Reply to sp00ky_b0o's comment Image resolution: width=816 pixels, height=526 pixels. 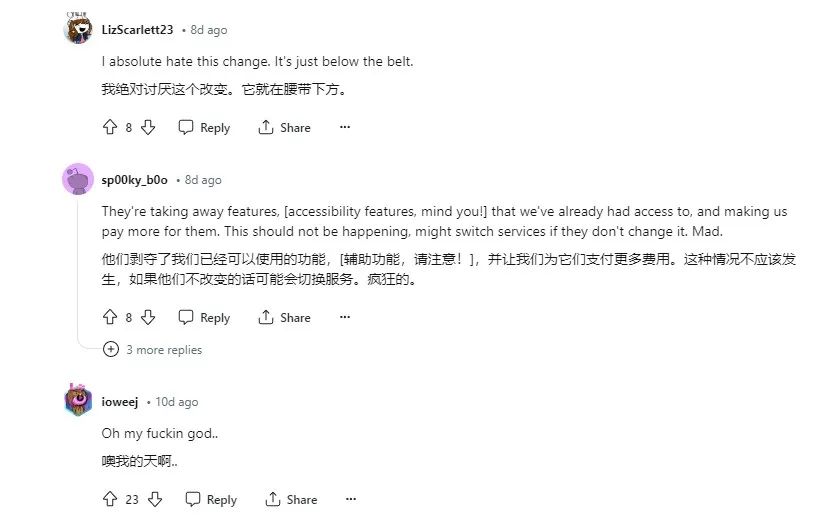(204, 317)
